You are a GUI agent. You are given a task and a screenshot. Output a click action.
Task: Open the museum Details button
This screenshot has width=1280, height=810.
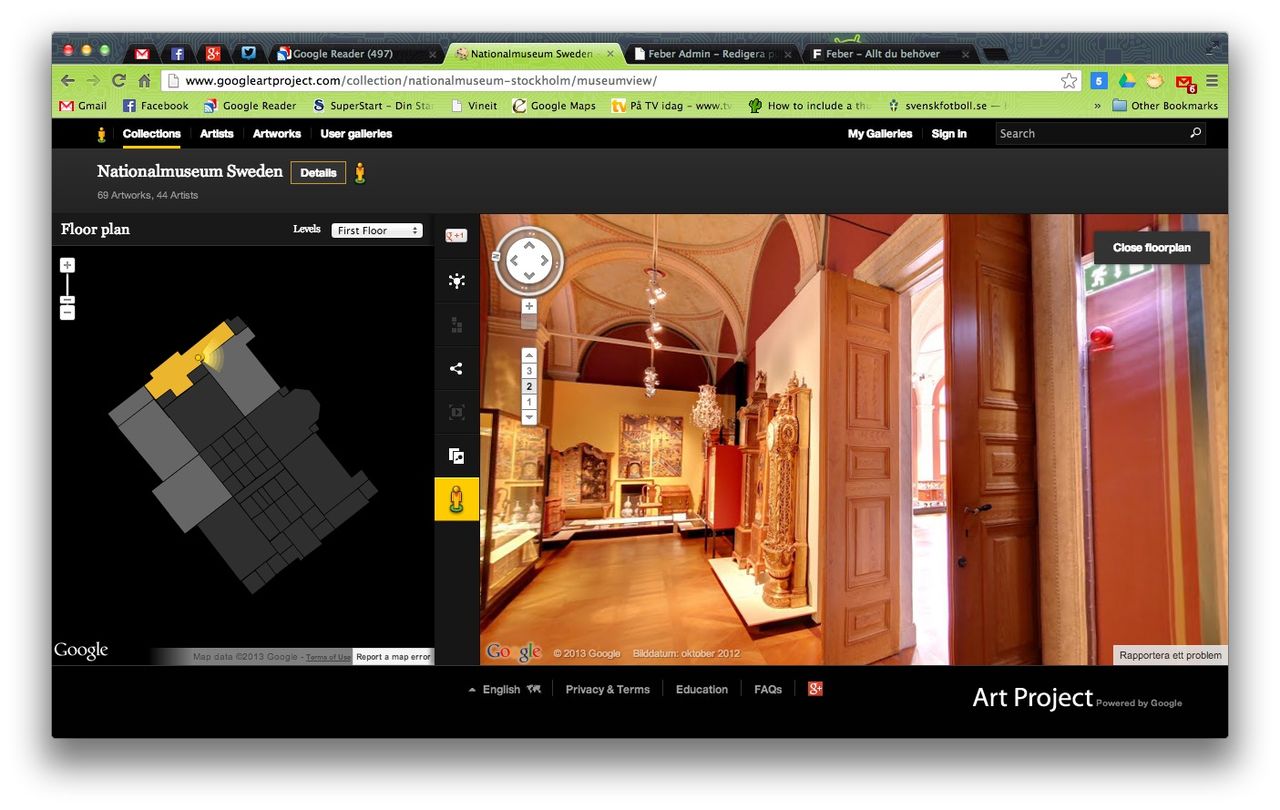pos(318,172)
